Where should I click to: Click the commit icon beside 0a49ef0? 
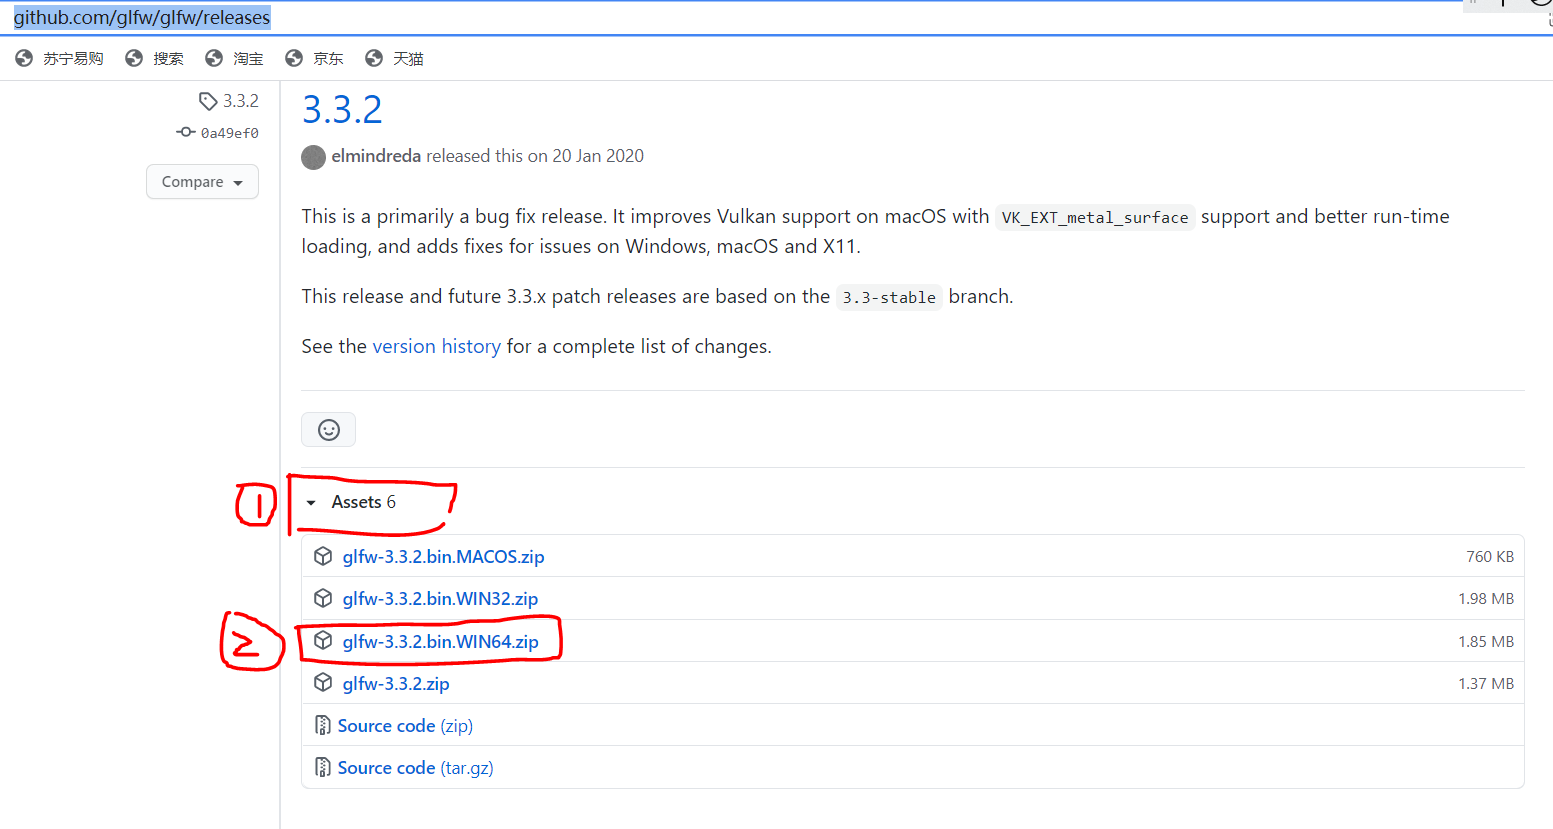[x=186, y=131]
